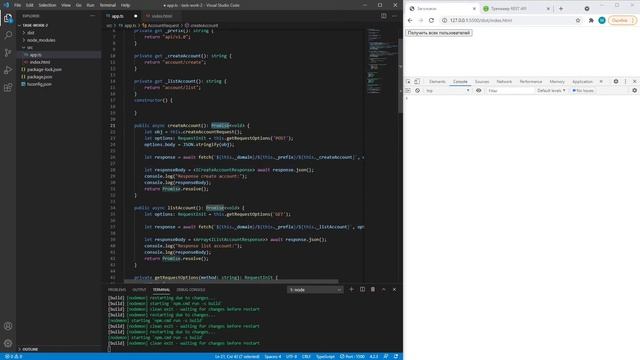Open Chrome extensions puzzle icon
The width and height of the screenshot is (640, 360).
coord(591,20)
